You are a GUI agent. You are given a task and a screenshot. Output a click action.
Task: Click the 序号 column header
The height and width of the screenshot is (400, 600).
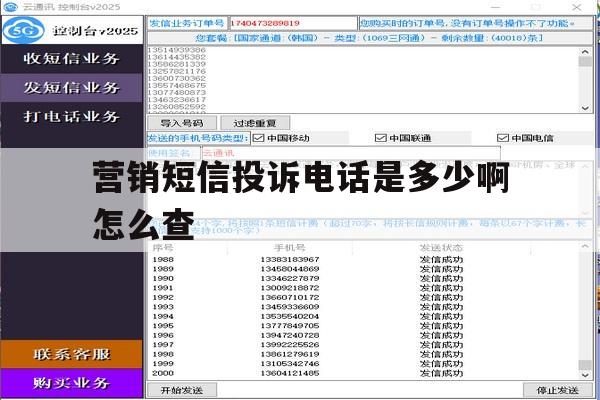(x=163, y=248)
